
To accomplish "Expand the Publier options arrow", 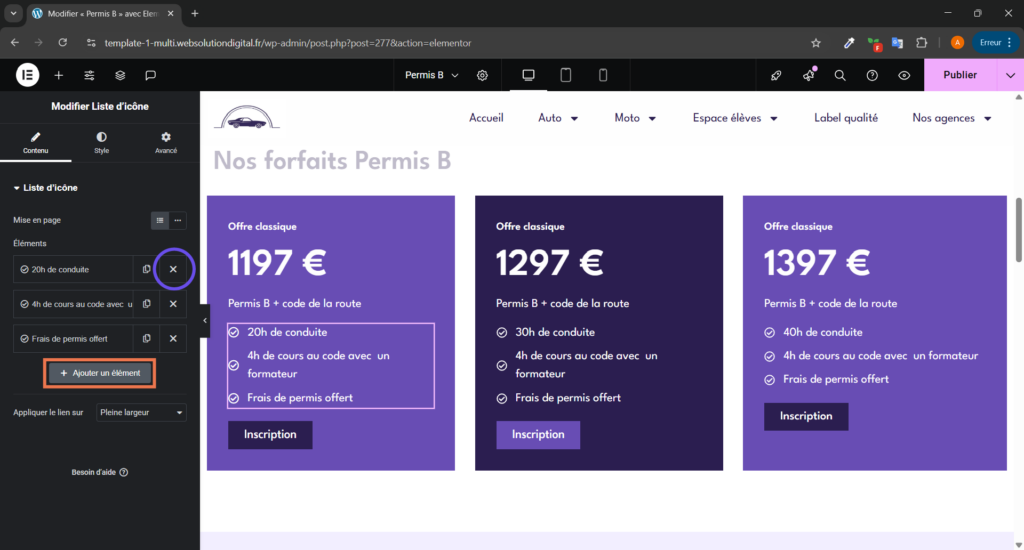I will pos(1010,75).
